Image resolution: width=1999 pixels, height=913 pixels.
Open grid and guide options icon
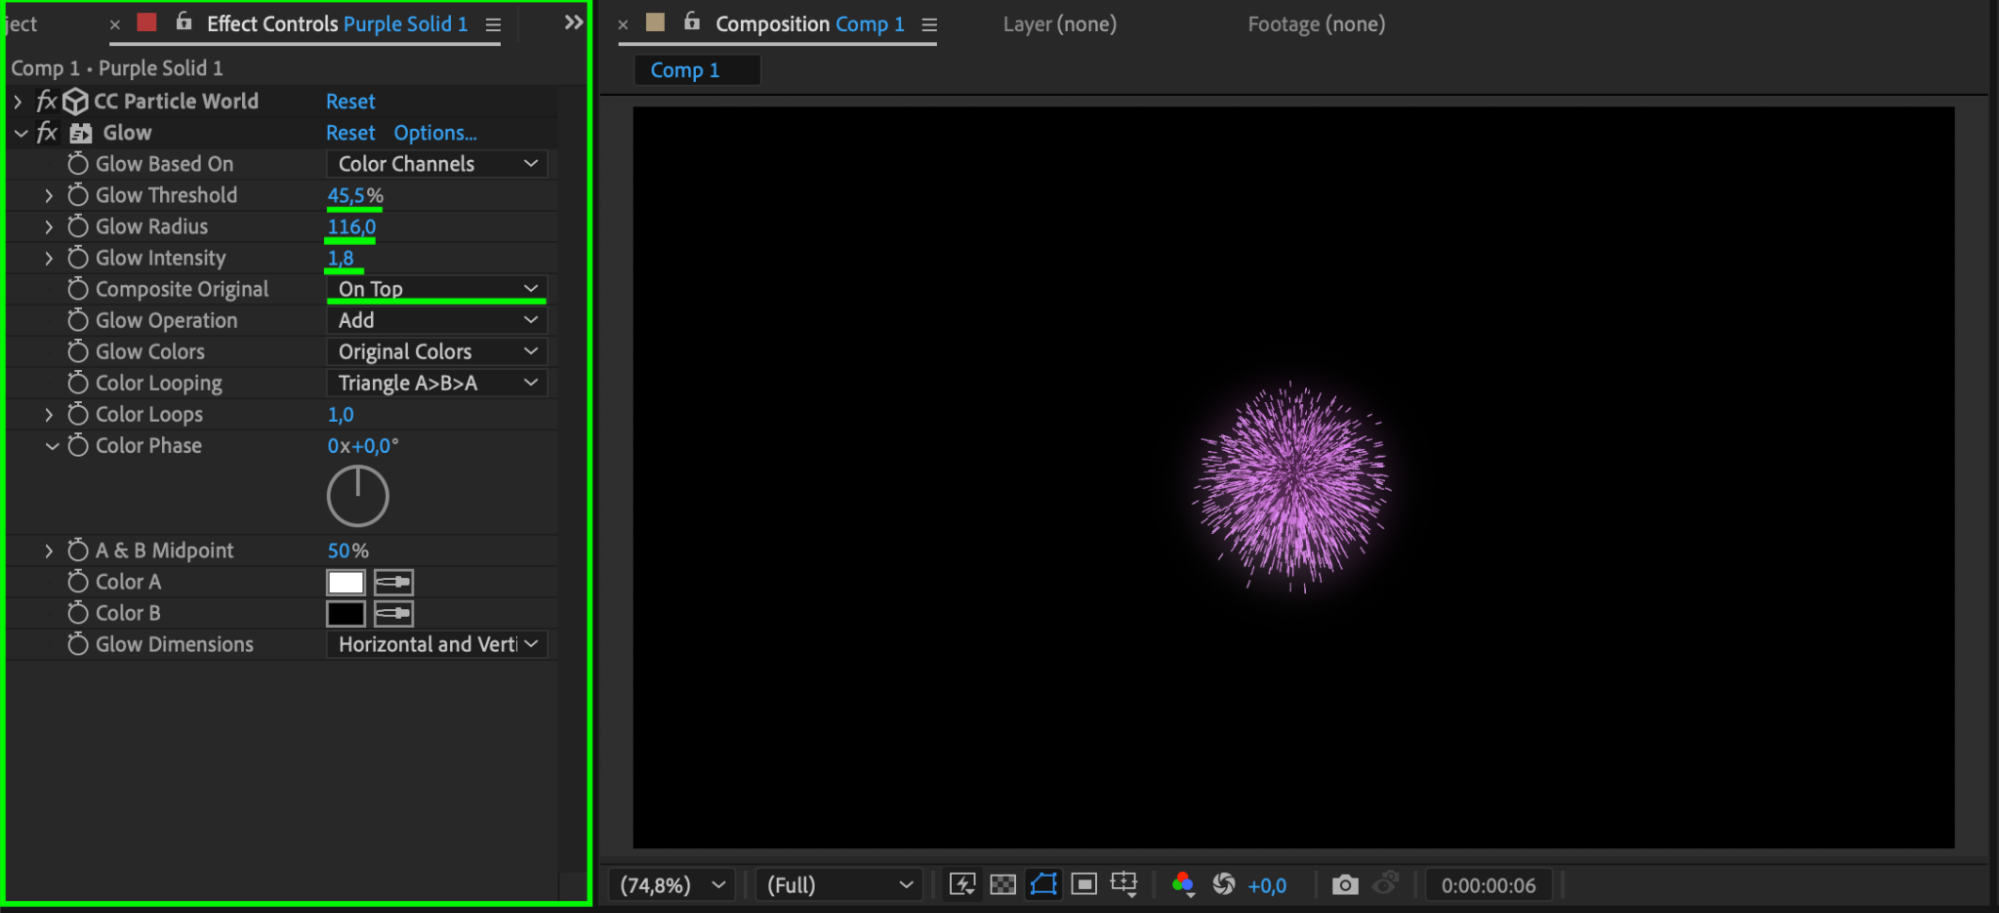pos(1124,885)
